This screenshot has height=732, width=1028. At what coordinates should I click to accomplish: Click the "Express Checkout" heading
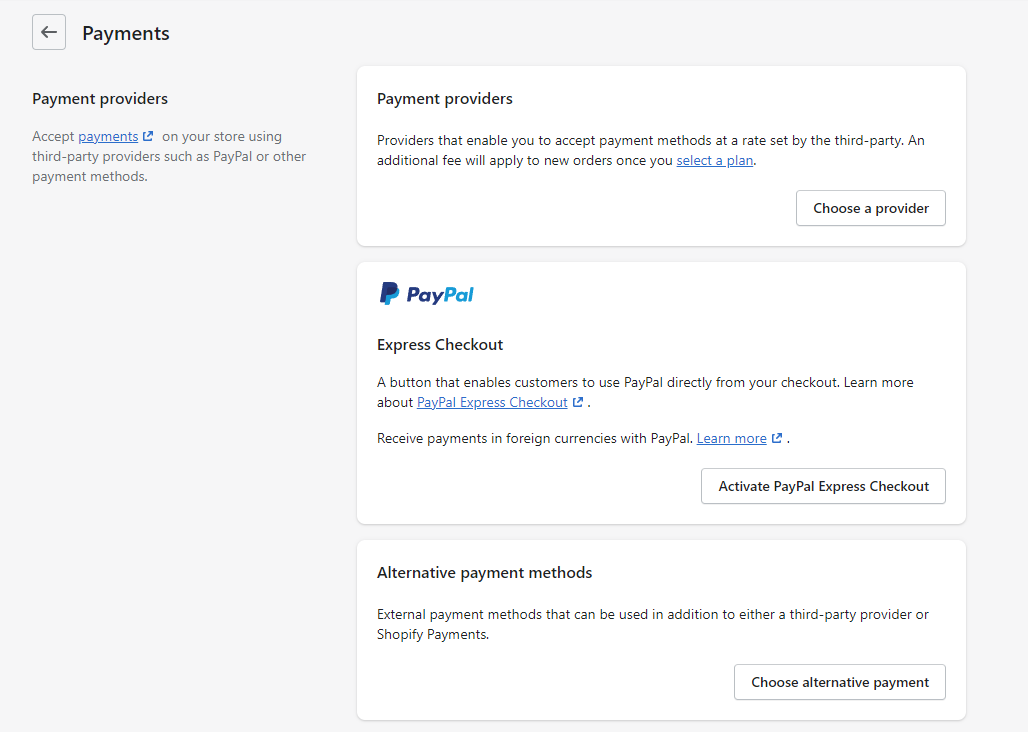pos(439,344)
